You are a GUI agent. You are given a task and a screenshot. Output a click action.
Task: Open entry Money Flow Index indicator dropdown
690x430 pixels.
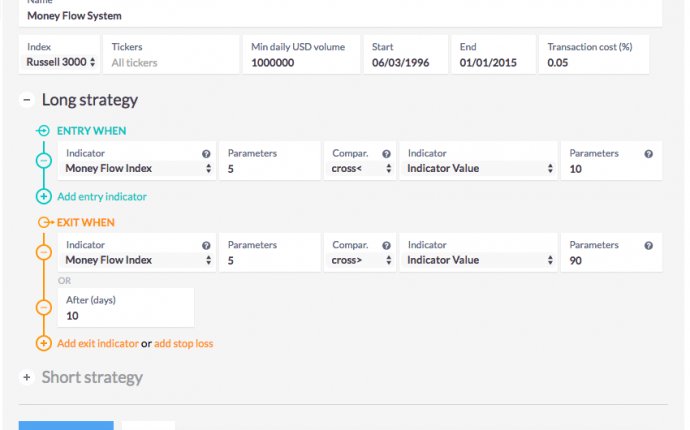point(137,169)
